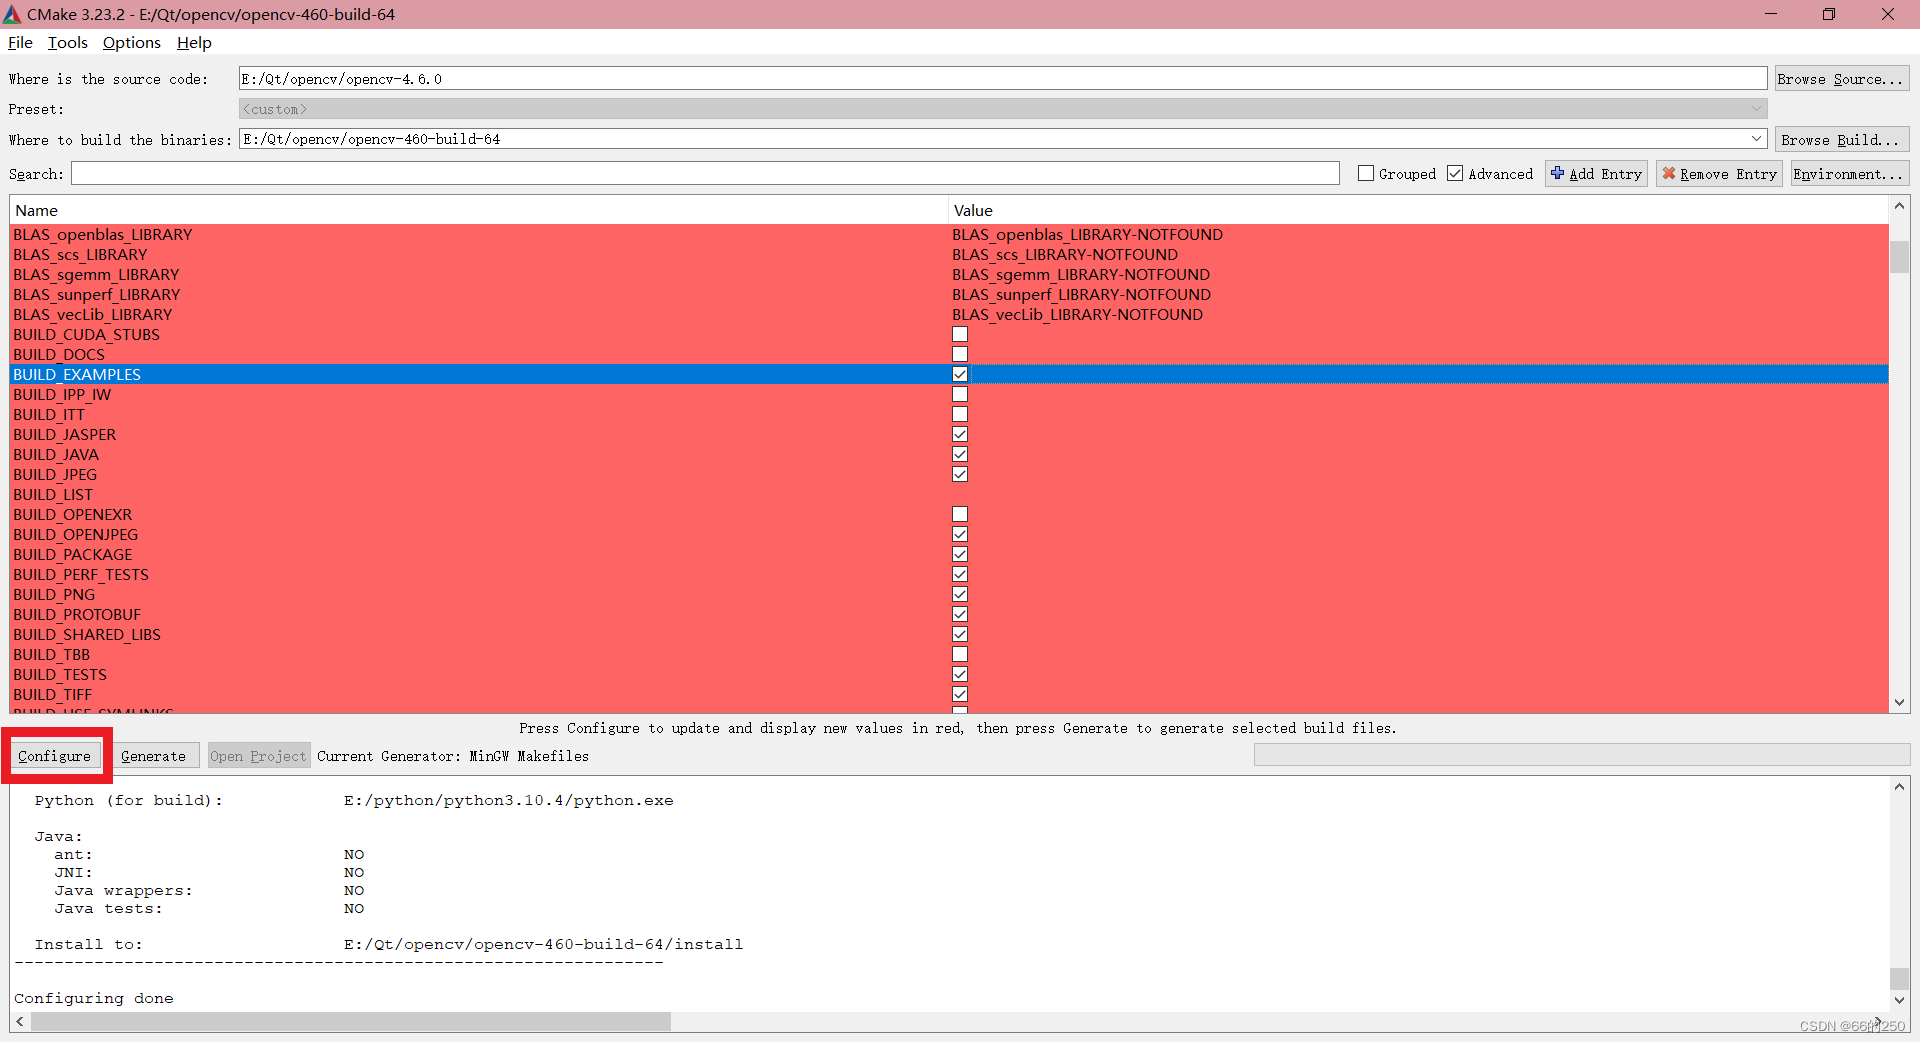
Task: Enable the BUILD_OPENEXR checkbox
Action: tap(960, 514)
